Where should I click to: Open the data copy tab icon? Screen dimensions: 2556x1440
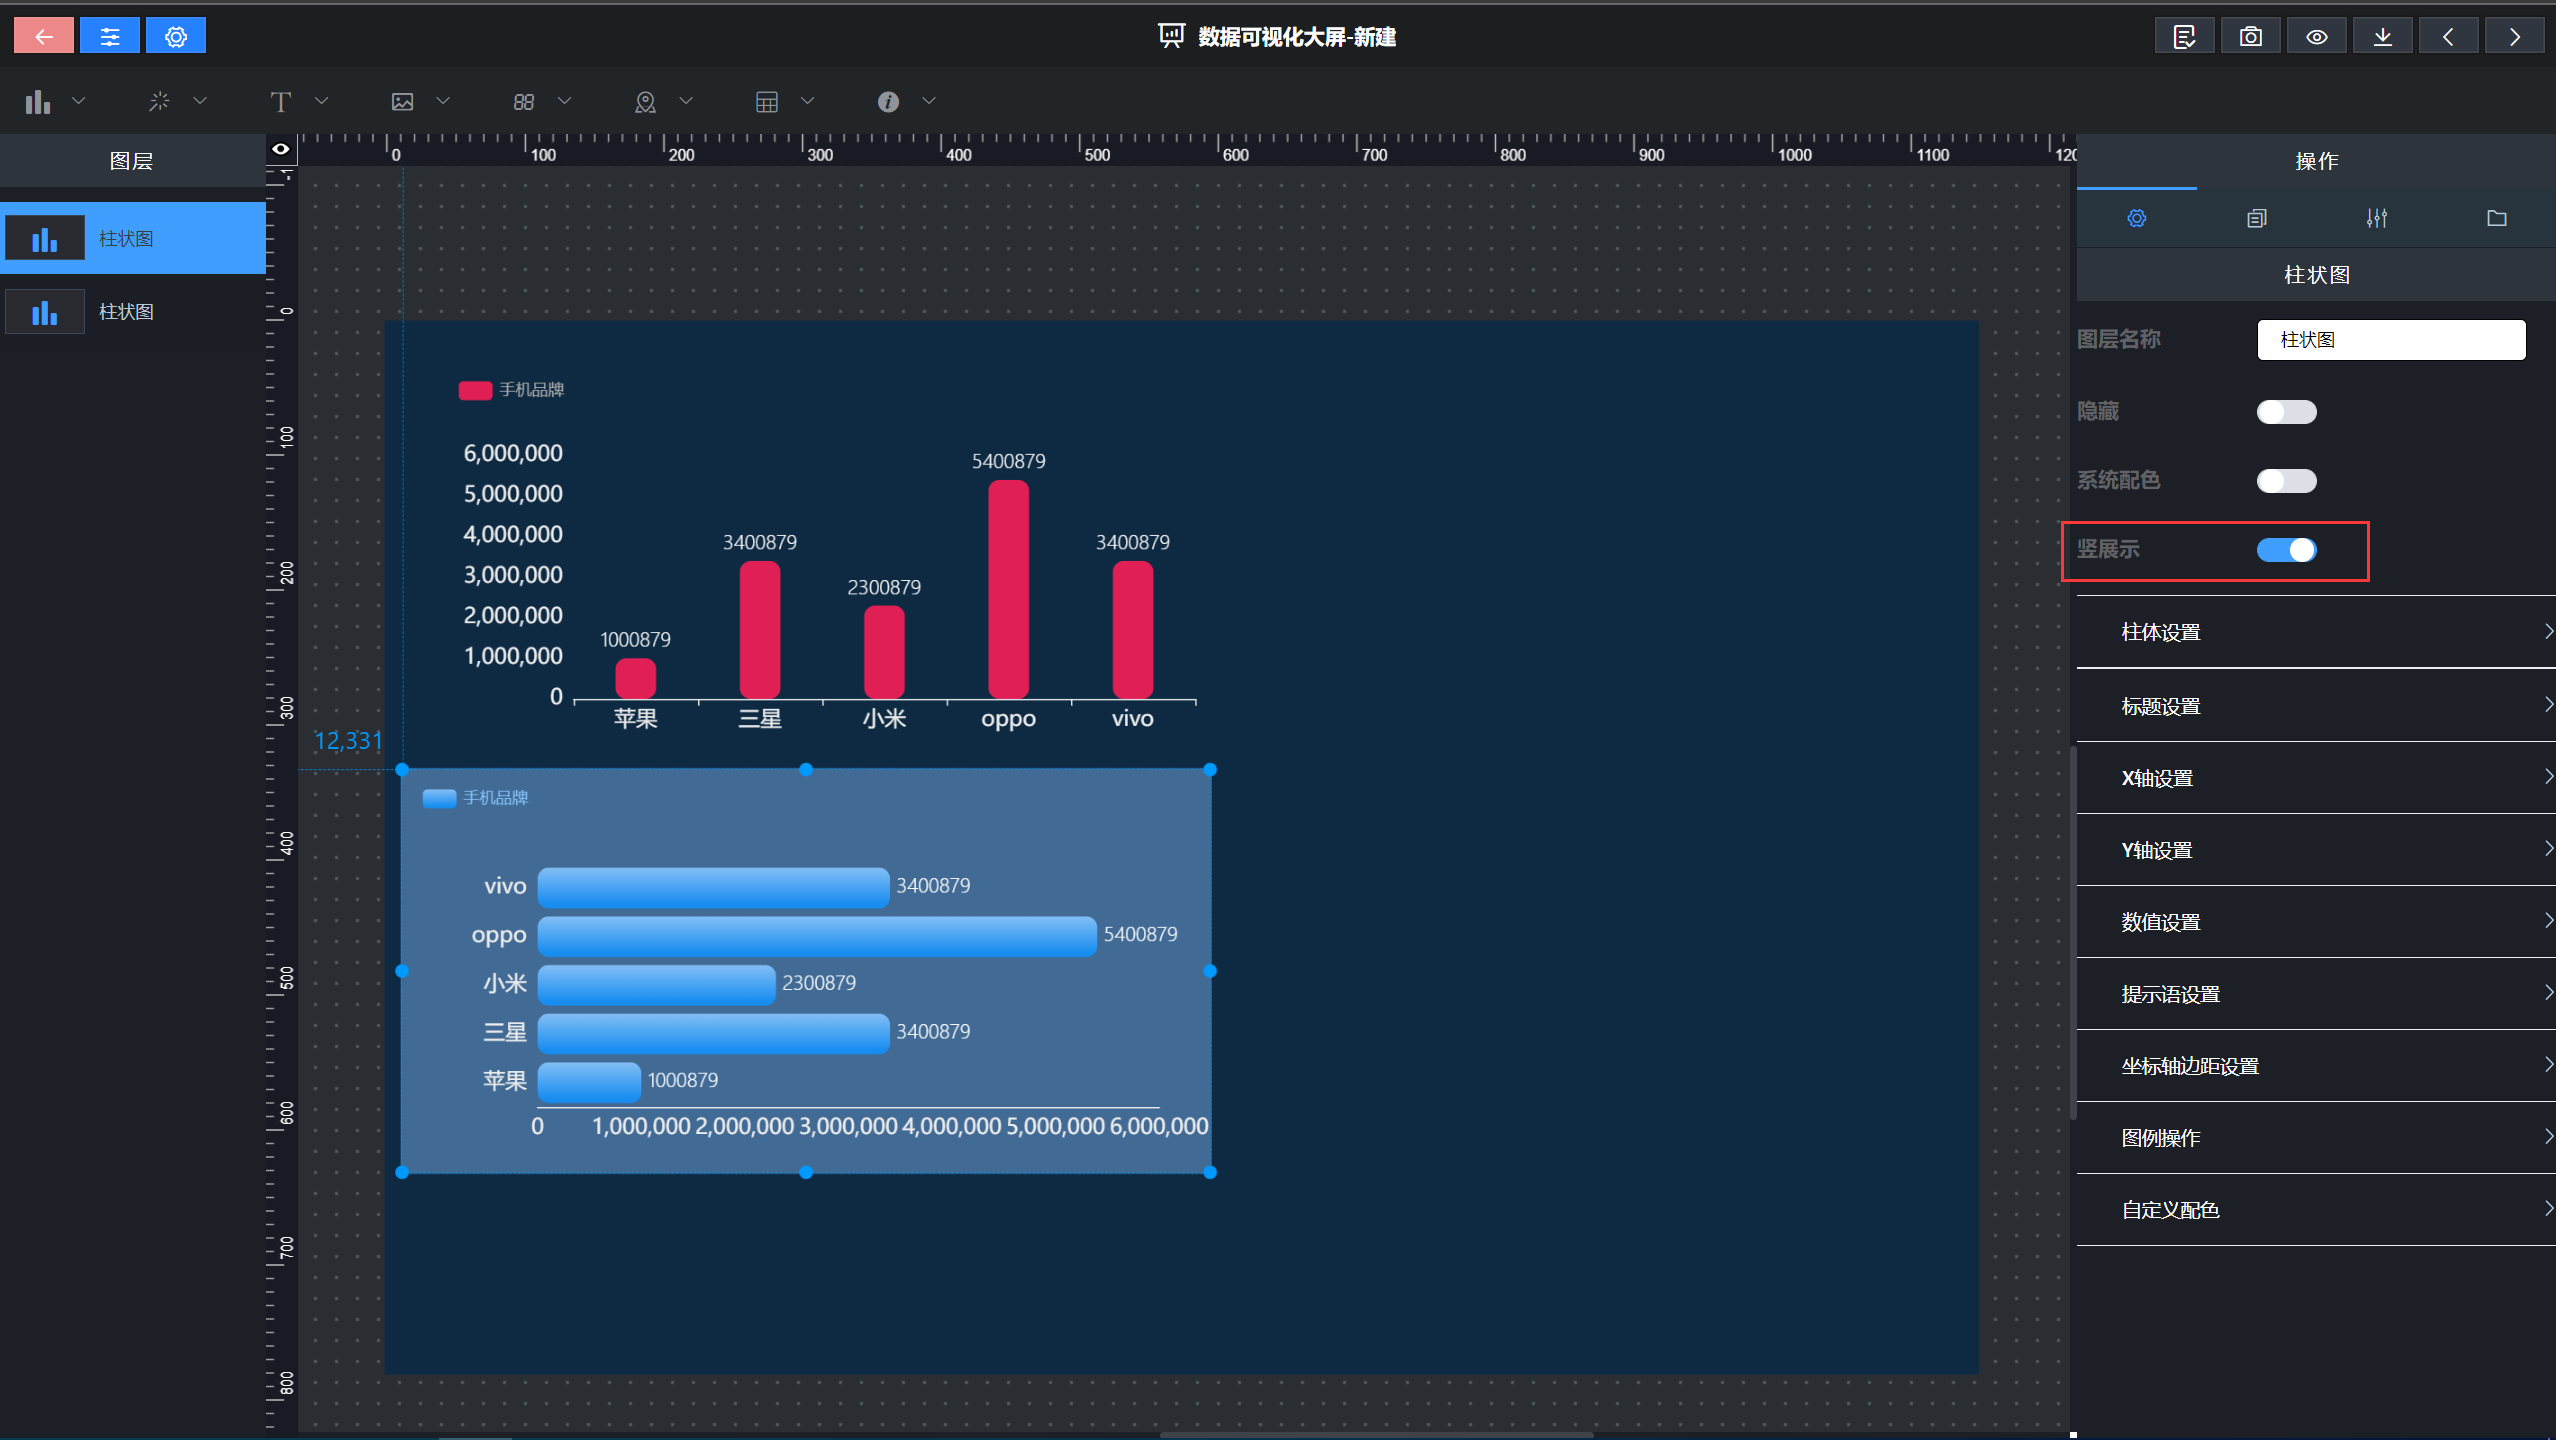2257,218
